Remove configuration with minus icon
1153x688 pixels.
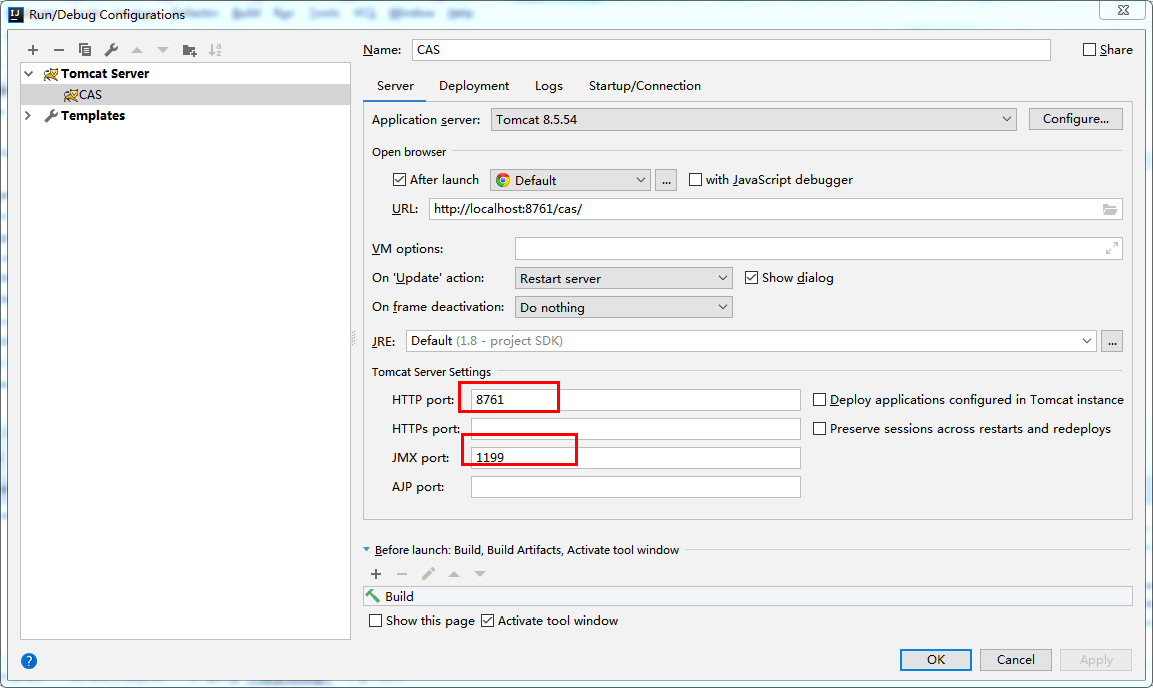(59, 50)
